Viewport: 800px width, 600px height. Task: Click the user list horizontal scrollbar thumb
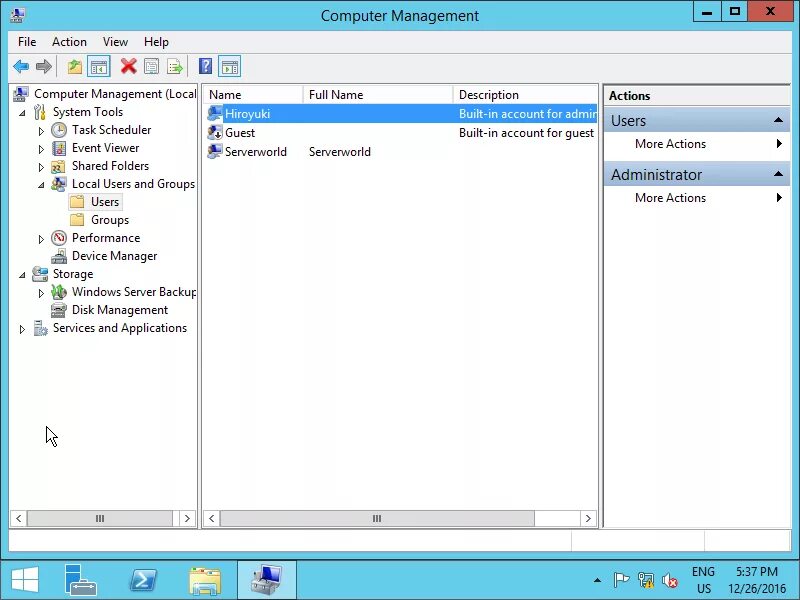377,518
